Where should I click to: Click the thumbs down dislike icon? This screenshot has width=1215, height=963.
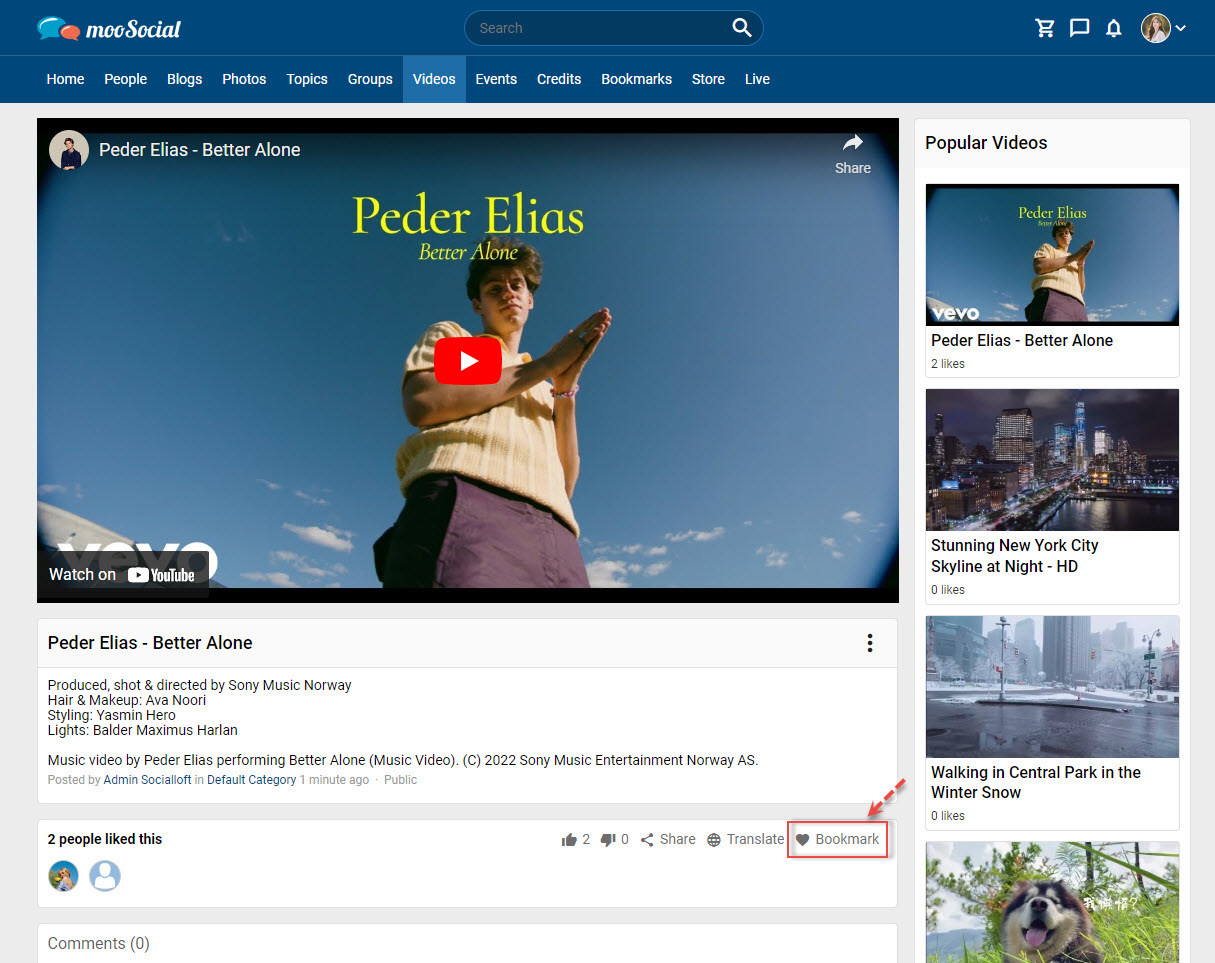pyautogui.click(x=608, y=840)
